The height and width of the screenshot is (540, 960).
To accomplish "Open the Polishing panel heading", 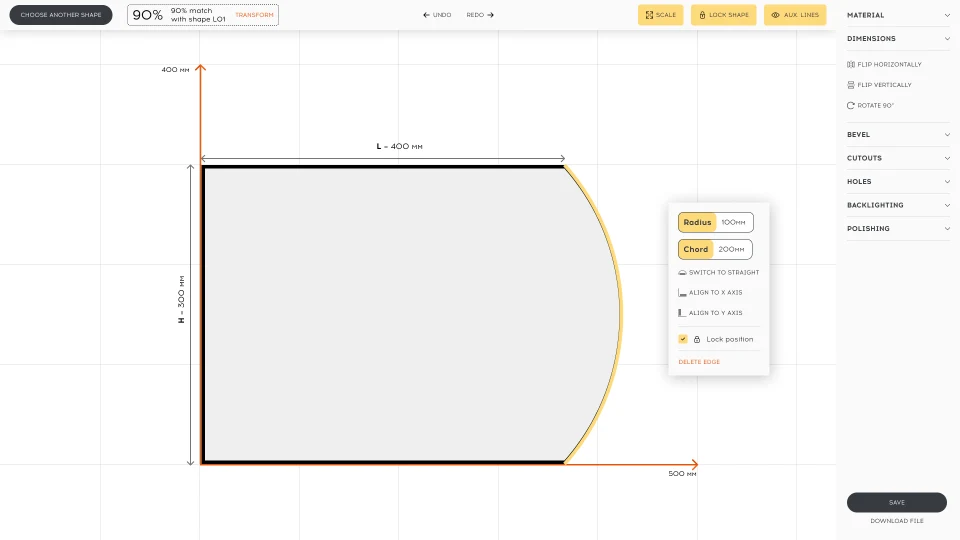I will (868, 229).
